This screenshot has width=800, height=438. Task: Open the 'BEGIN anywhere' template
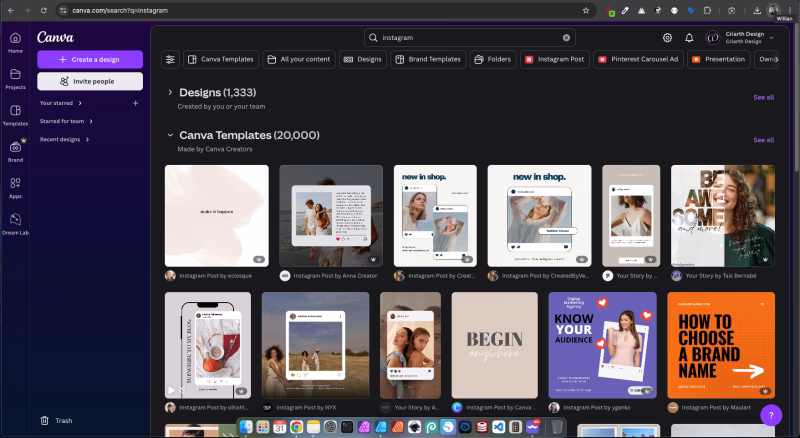tap(494, 345)
